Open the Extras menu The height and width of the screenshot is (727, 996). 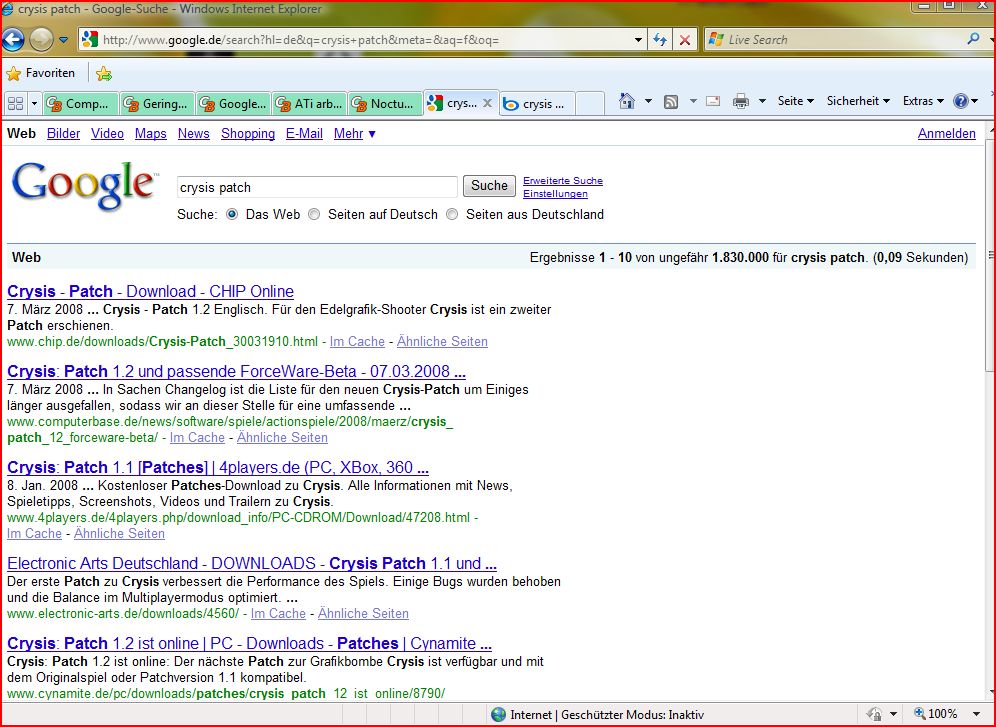pos(923,101)
